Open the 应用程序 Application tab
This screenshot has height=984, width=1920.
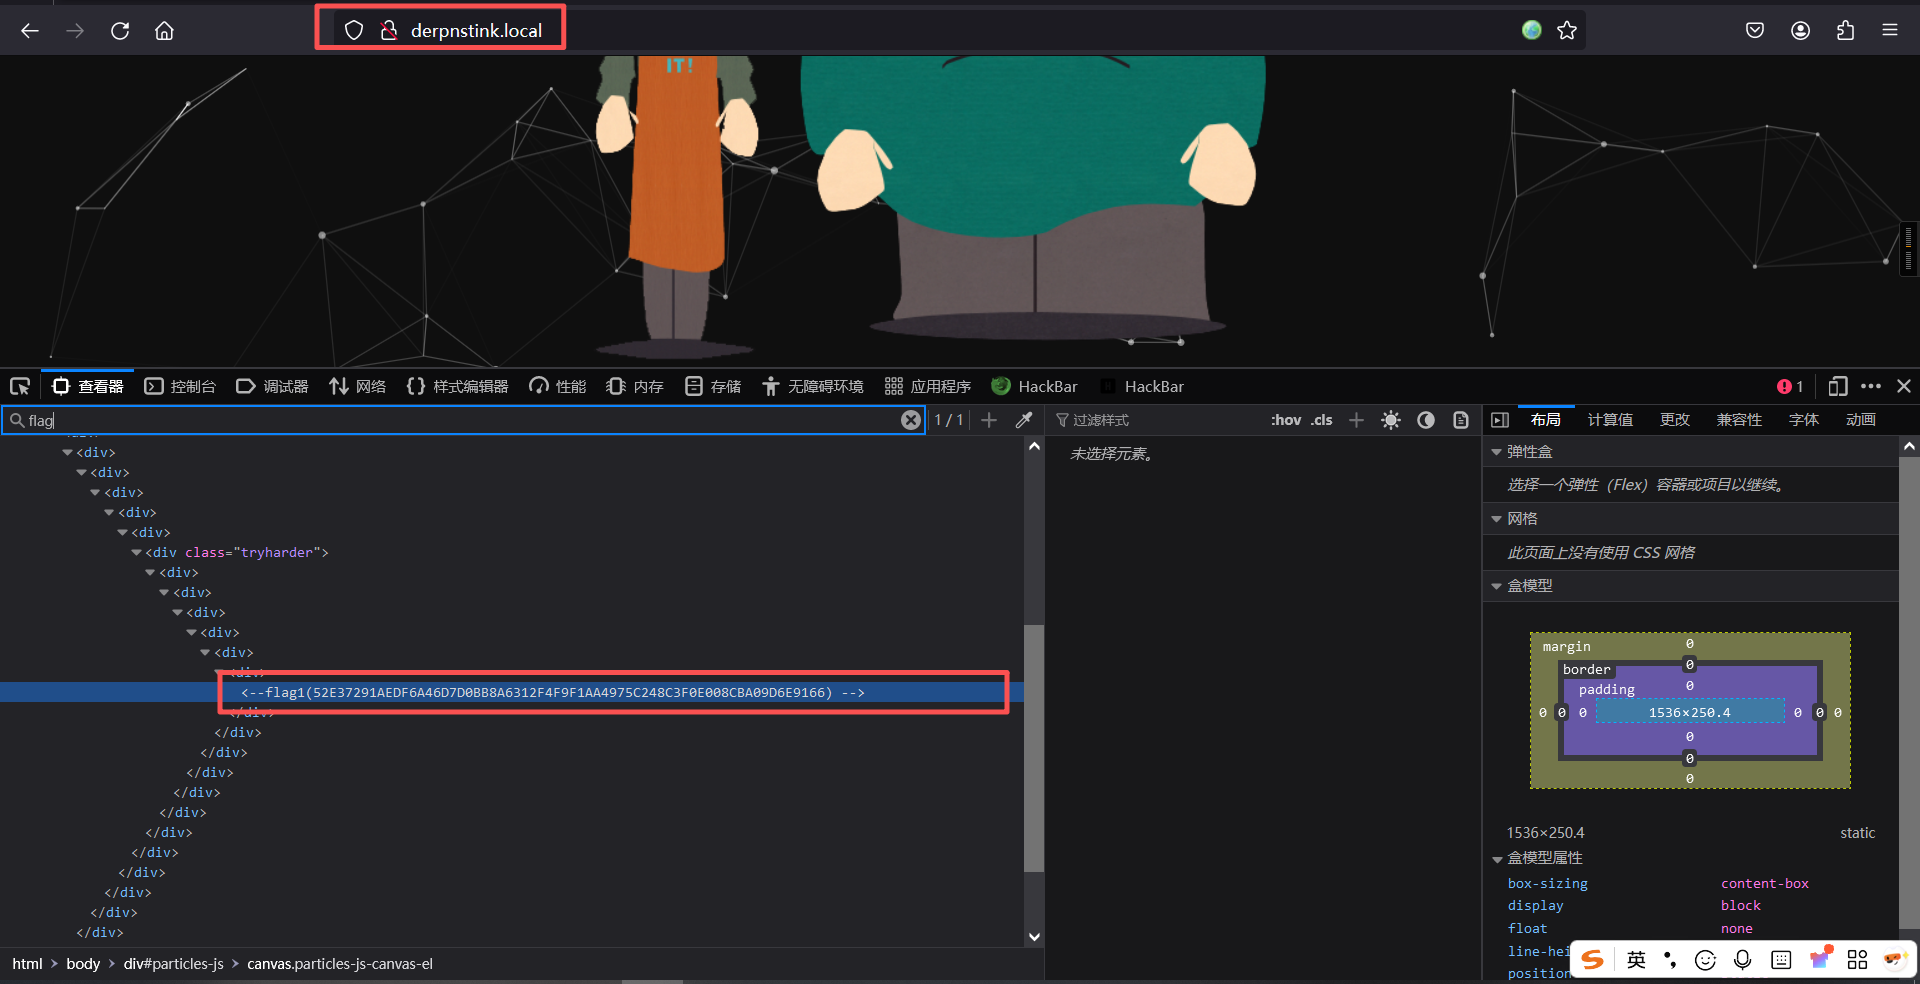pyautogui.click(x=927, y=386)
